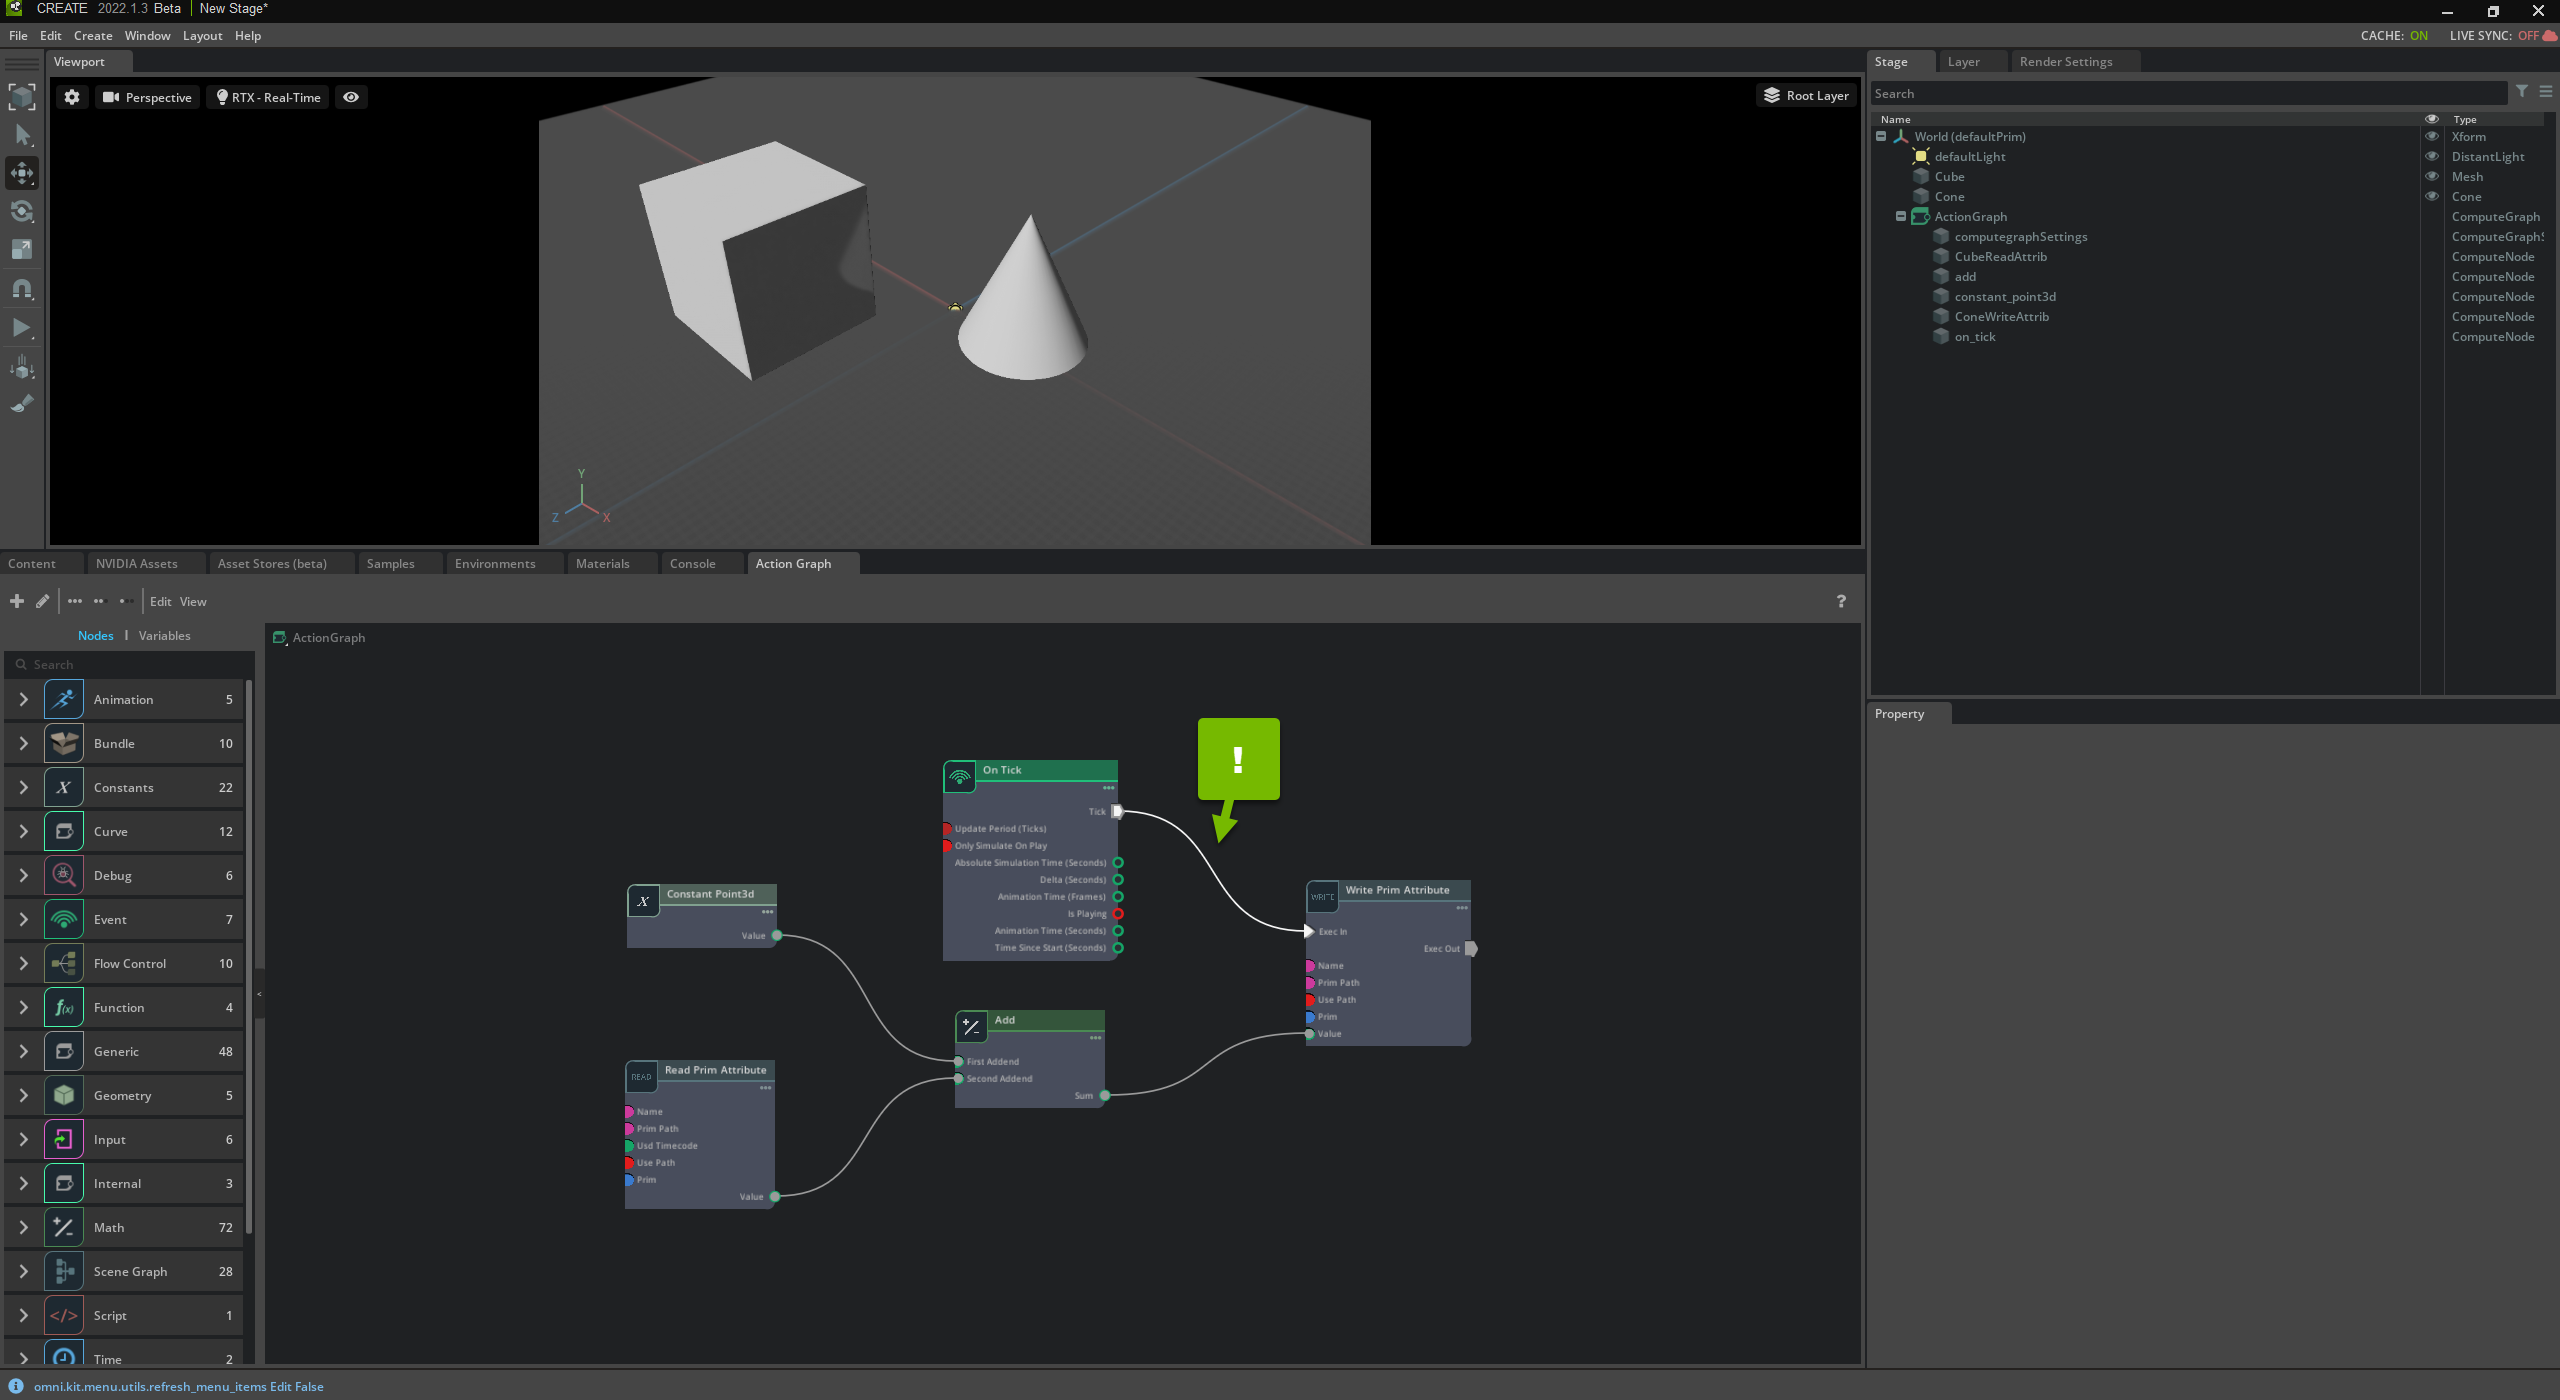Screen dimensions: 2560x1400
Task: Collapse the ActionGraph tree node
Action: [1901, 216]
